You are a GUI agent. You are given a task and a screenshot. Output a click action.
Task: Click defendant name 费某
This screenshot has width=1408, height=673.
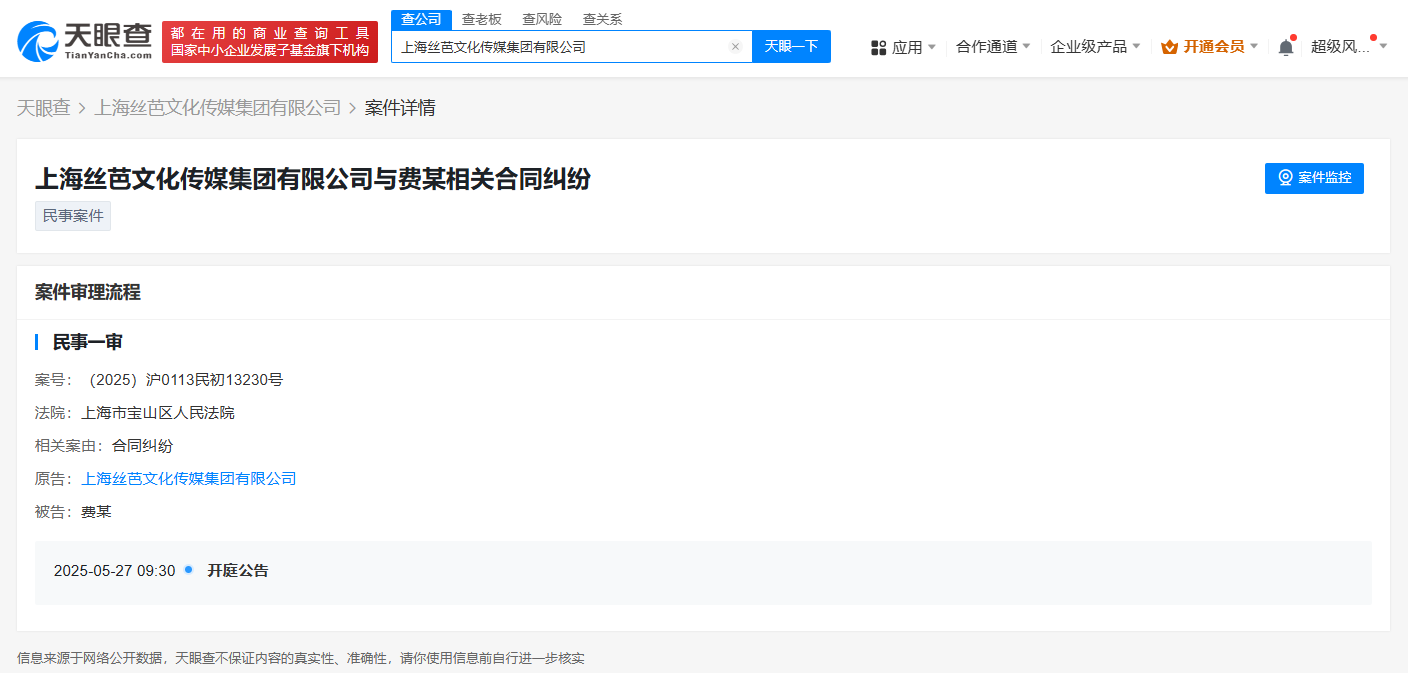[x=96, y=512]
